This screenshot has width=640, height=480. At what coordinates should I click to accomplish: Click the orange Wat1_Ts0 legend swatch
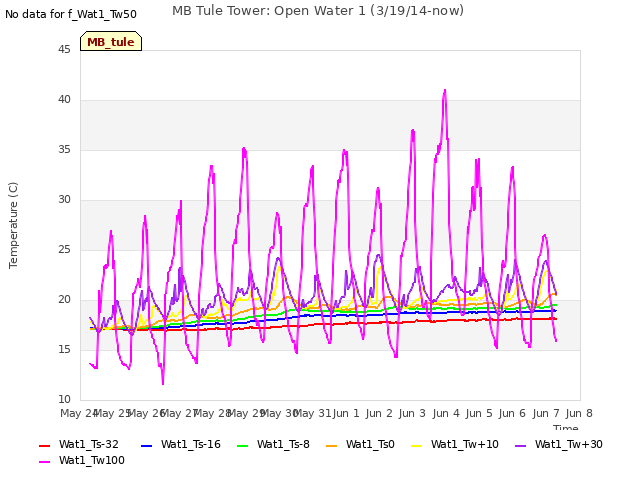[331, 446]
